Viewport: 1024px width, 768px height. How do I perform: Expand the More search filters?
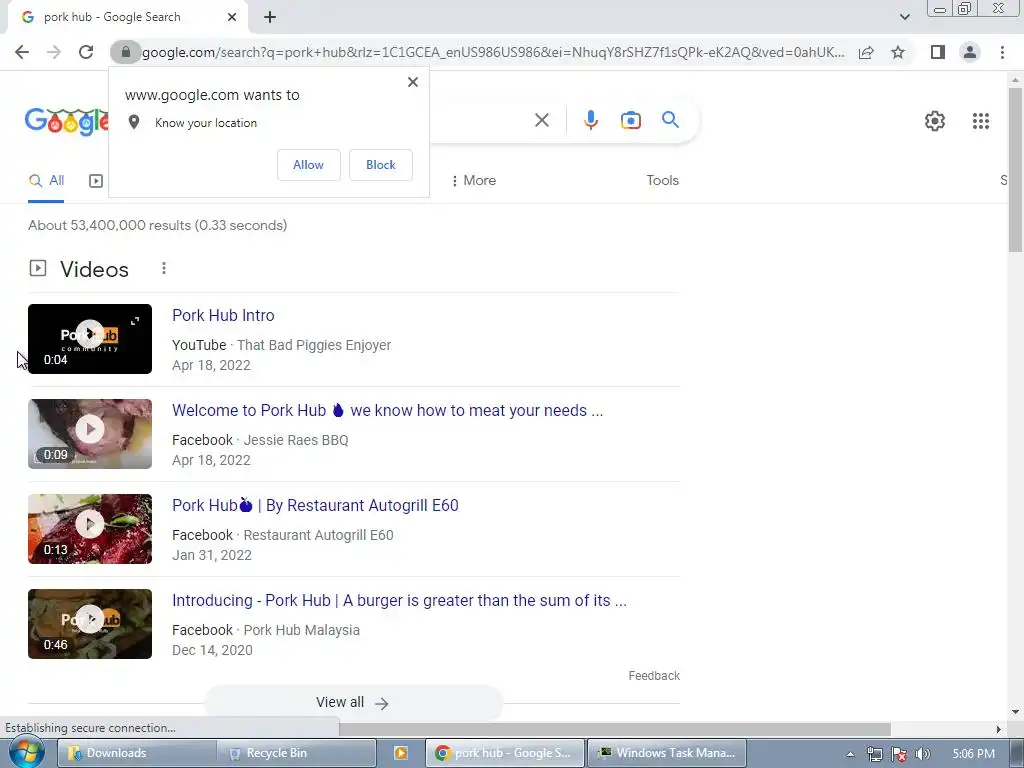[473, 180]
